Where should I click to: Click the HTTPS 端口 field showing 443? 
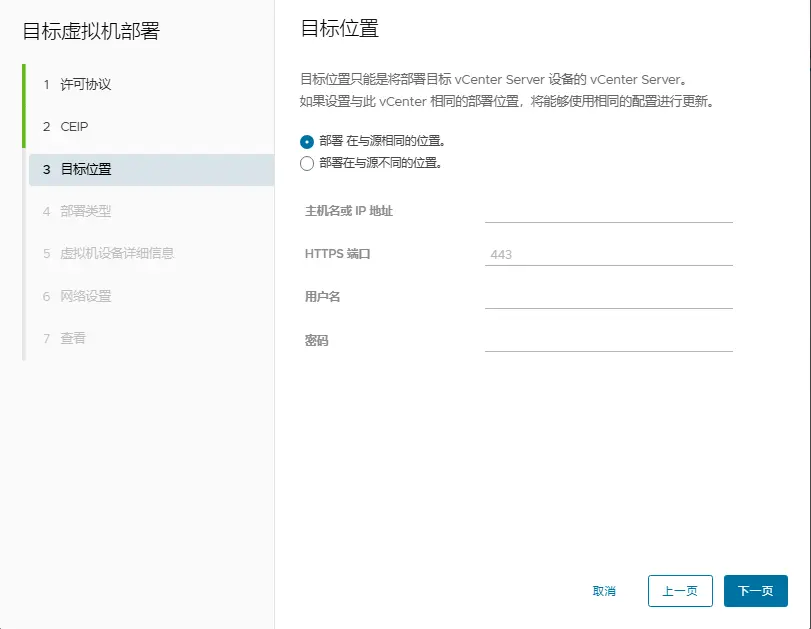pos(608,254)
